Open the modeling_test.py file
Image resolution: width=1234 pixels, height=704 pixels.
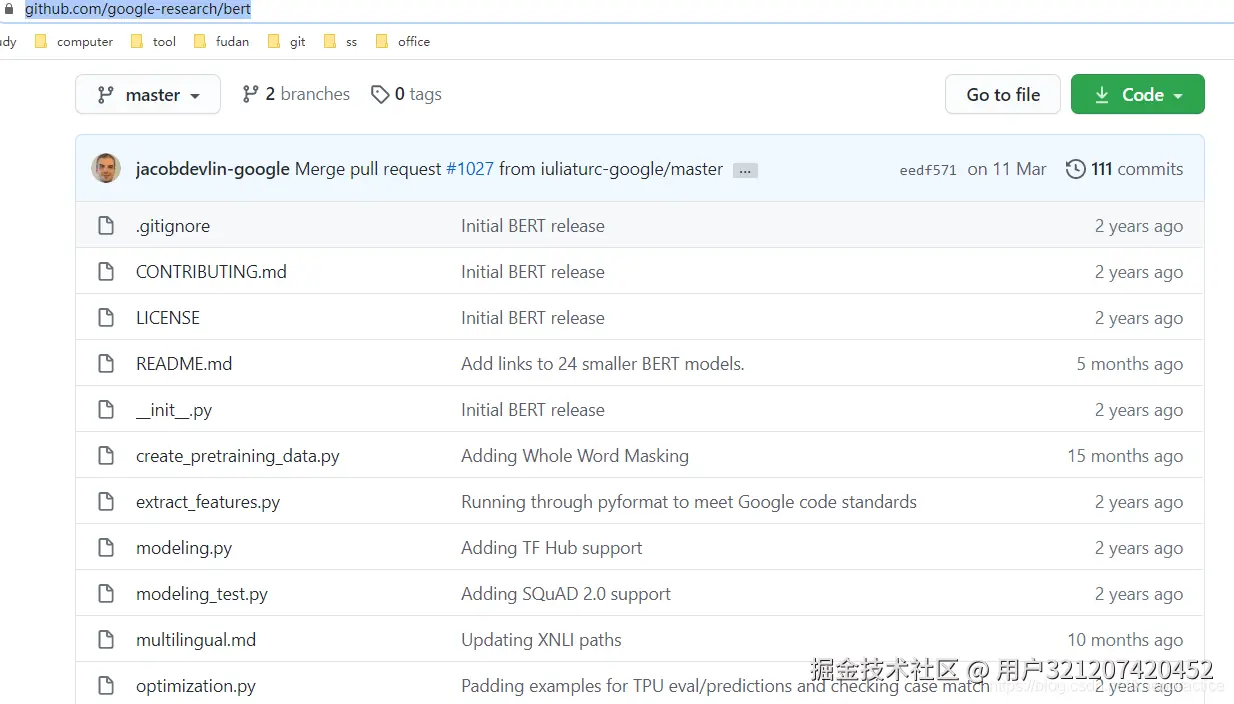click(x=202, y=594)
